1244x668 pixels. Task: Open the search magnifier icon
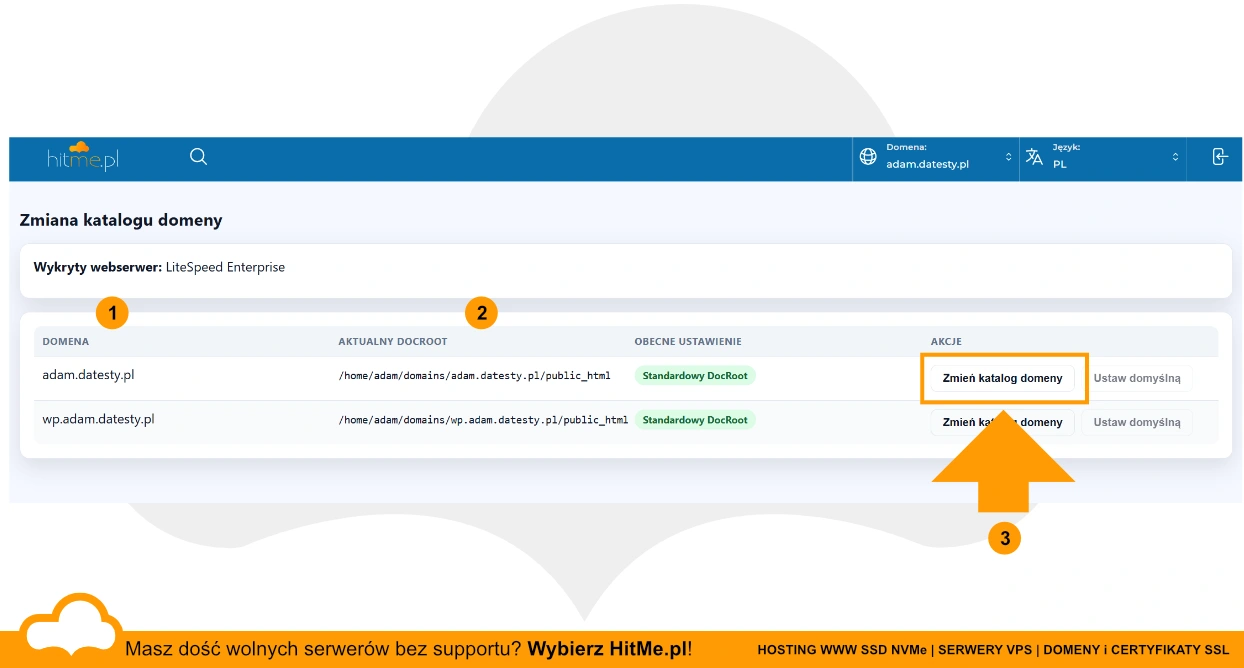point(198,157)
